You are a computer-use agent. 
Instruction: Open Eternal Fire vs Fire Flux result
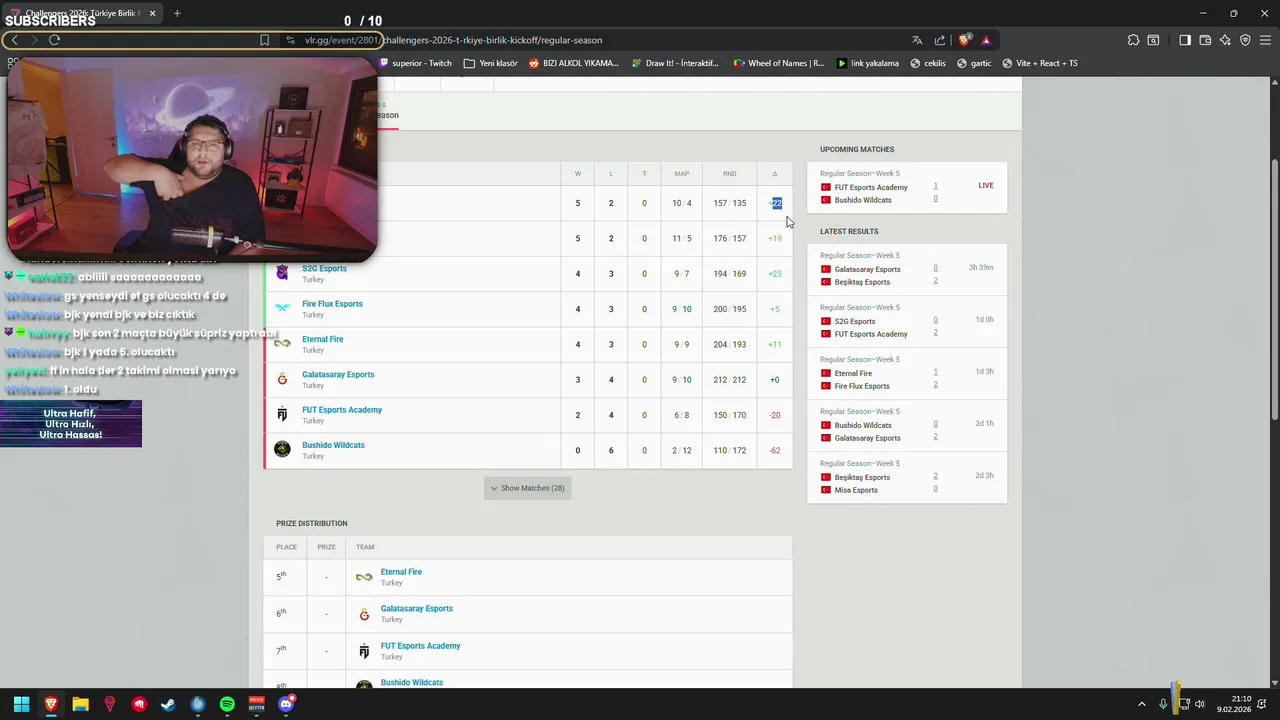[907, 373]
